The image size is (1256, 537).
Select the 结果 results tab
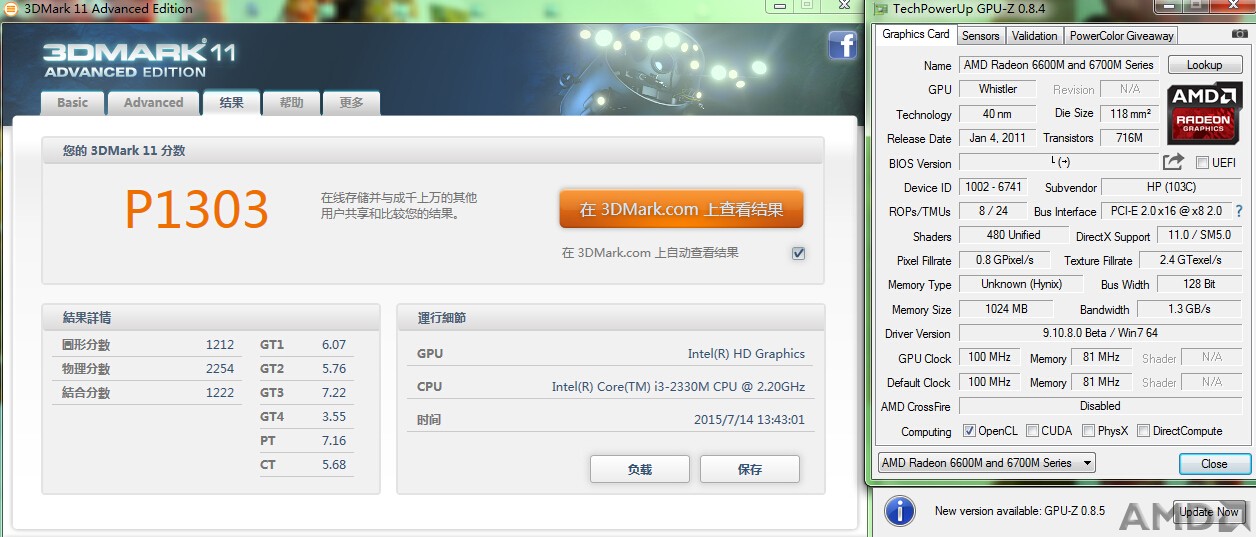click(x=231, y=102)
